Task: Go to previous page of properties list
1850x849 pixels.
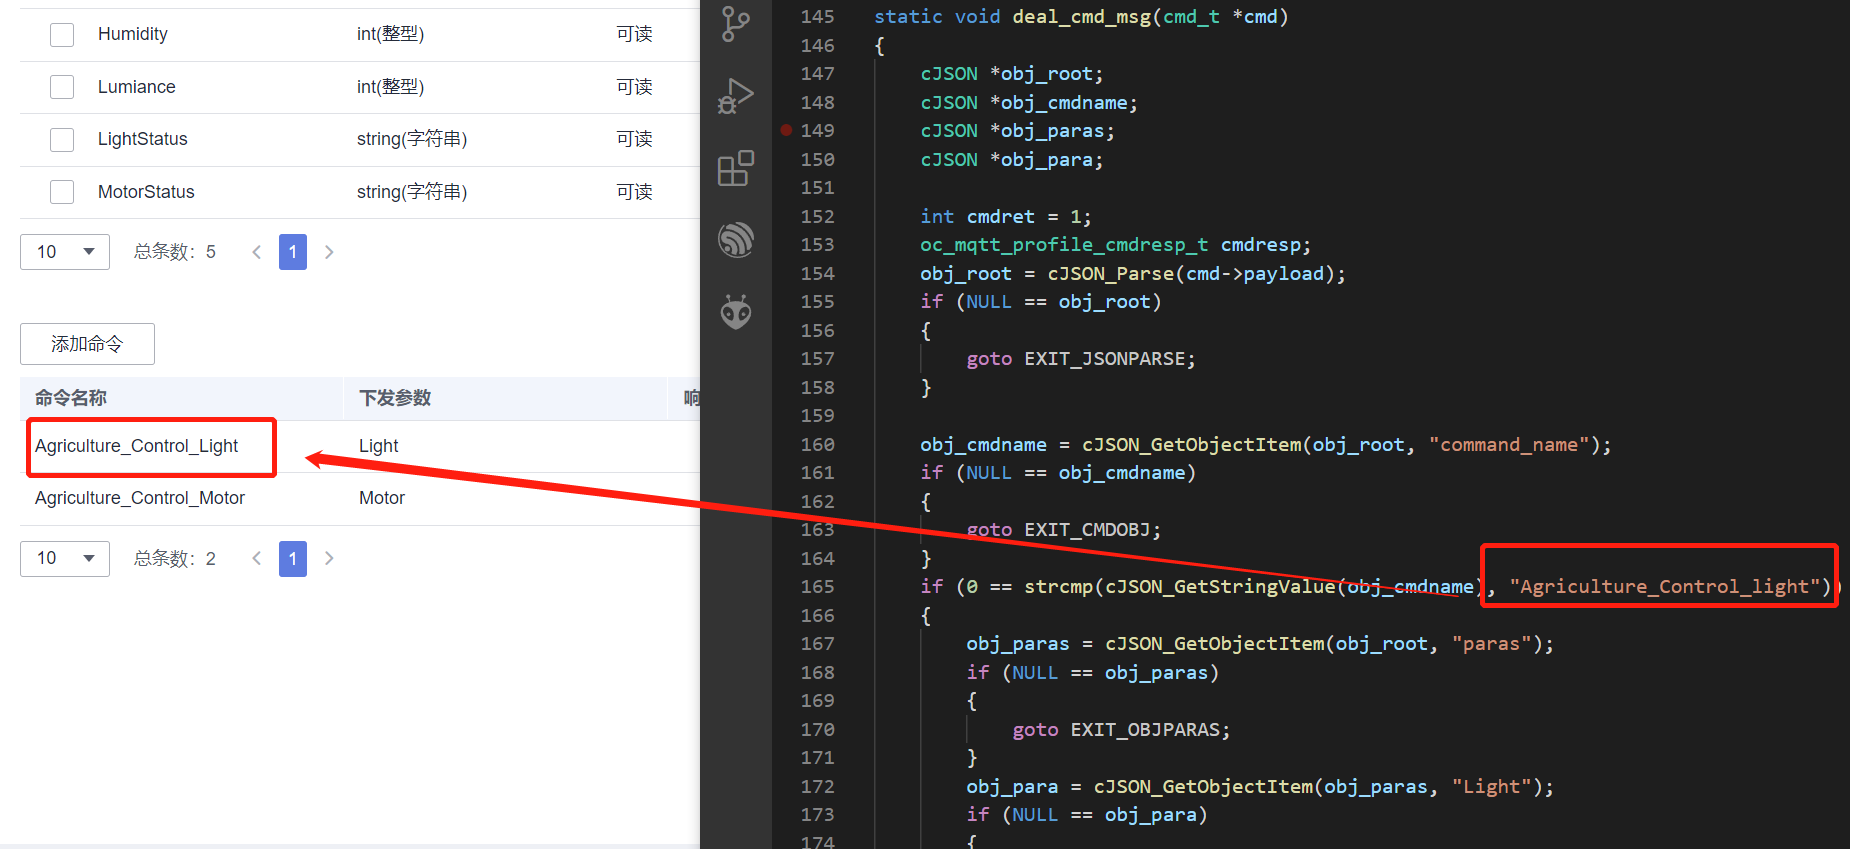Action: [257, 252]
